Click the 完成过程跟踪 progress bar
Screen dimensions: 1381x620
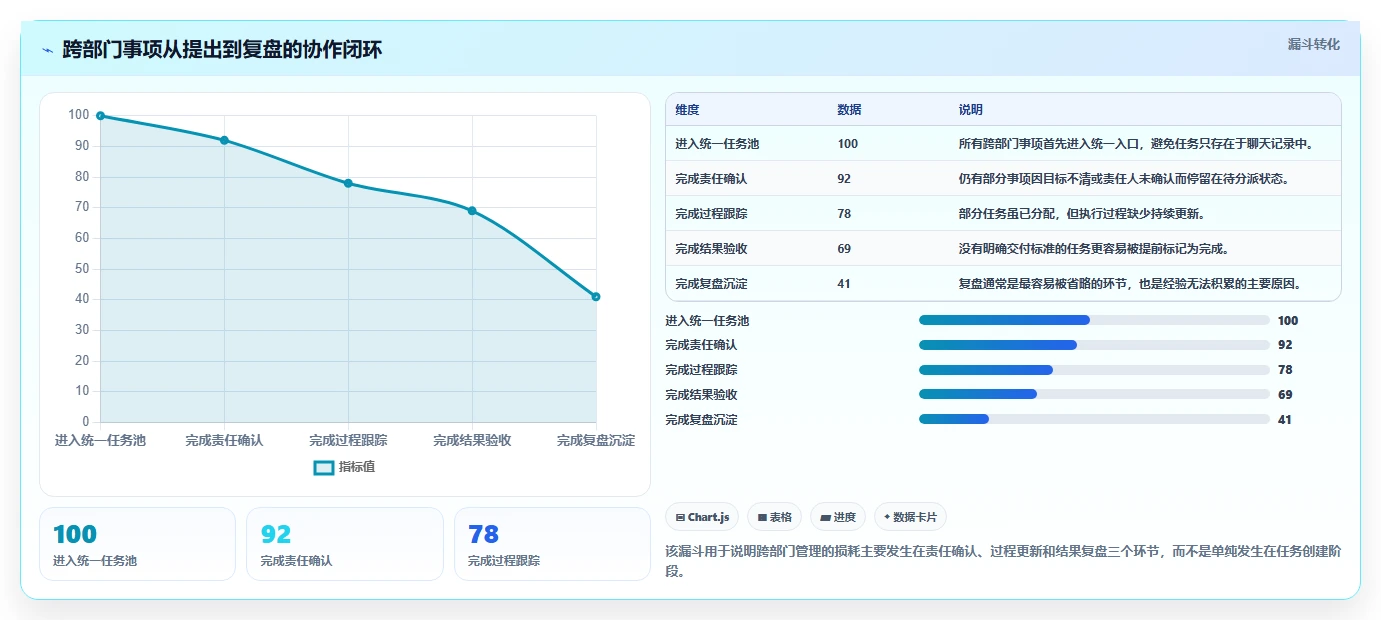[1094, 370]
